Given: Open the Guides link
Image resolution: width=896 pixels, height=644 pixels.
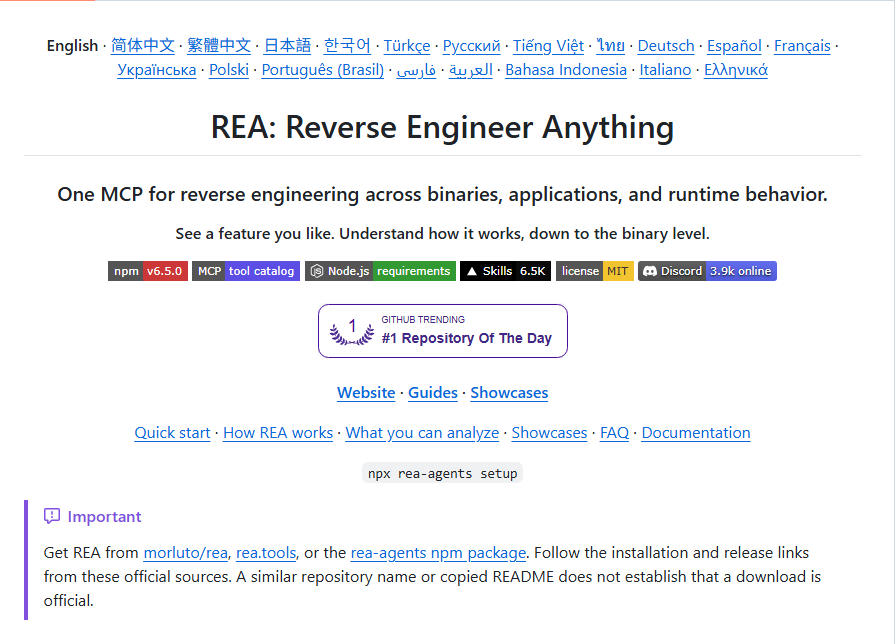Looking at the screenshot, I should pos(433,393).
